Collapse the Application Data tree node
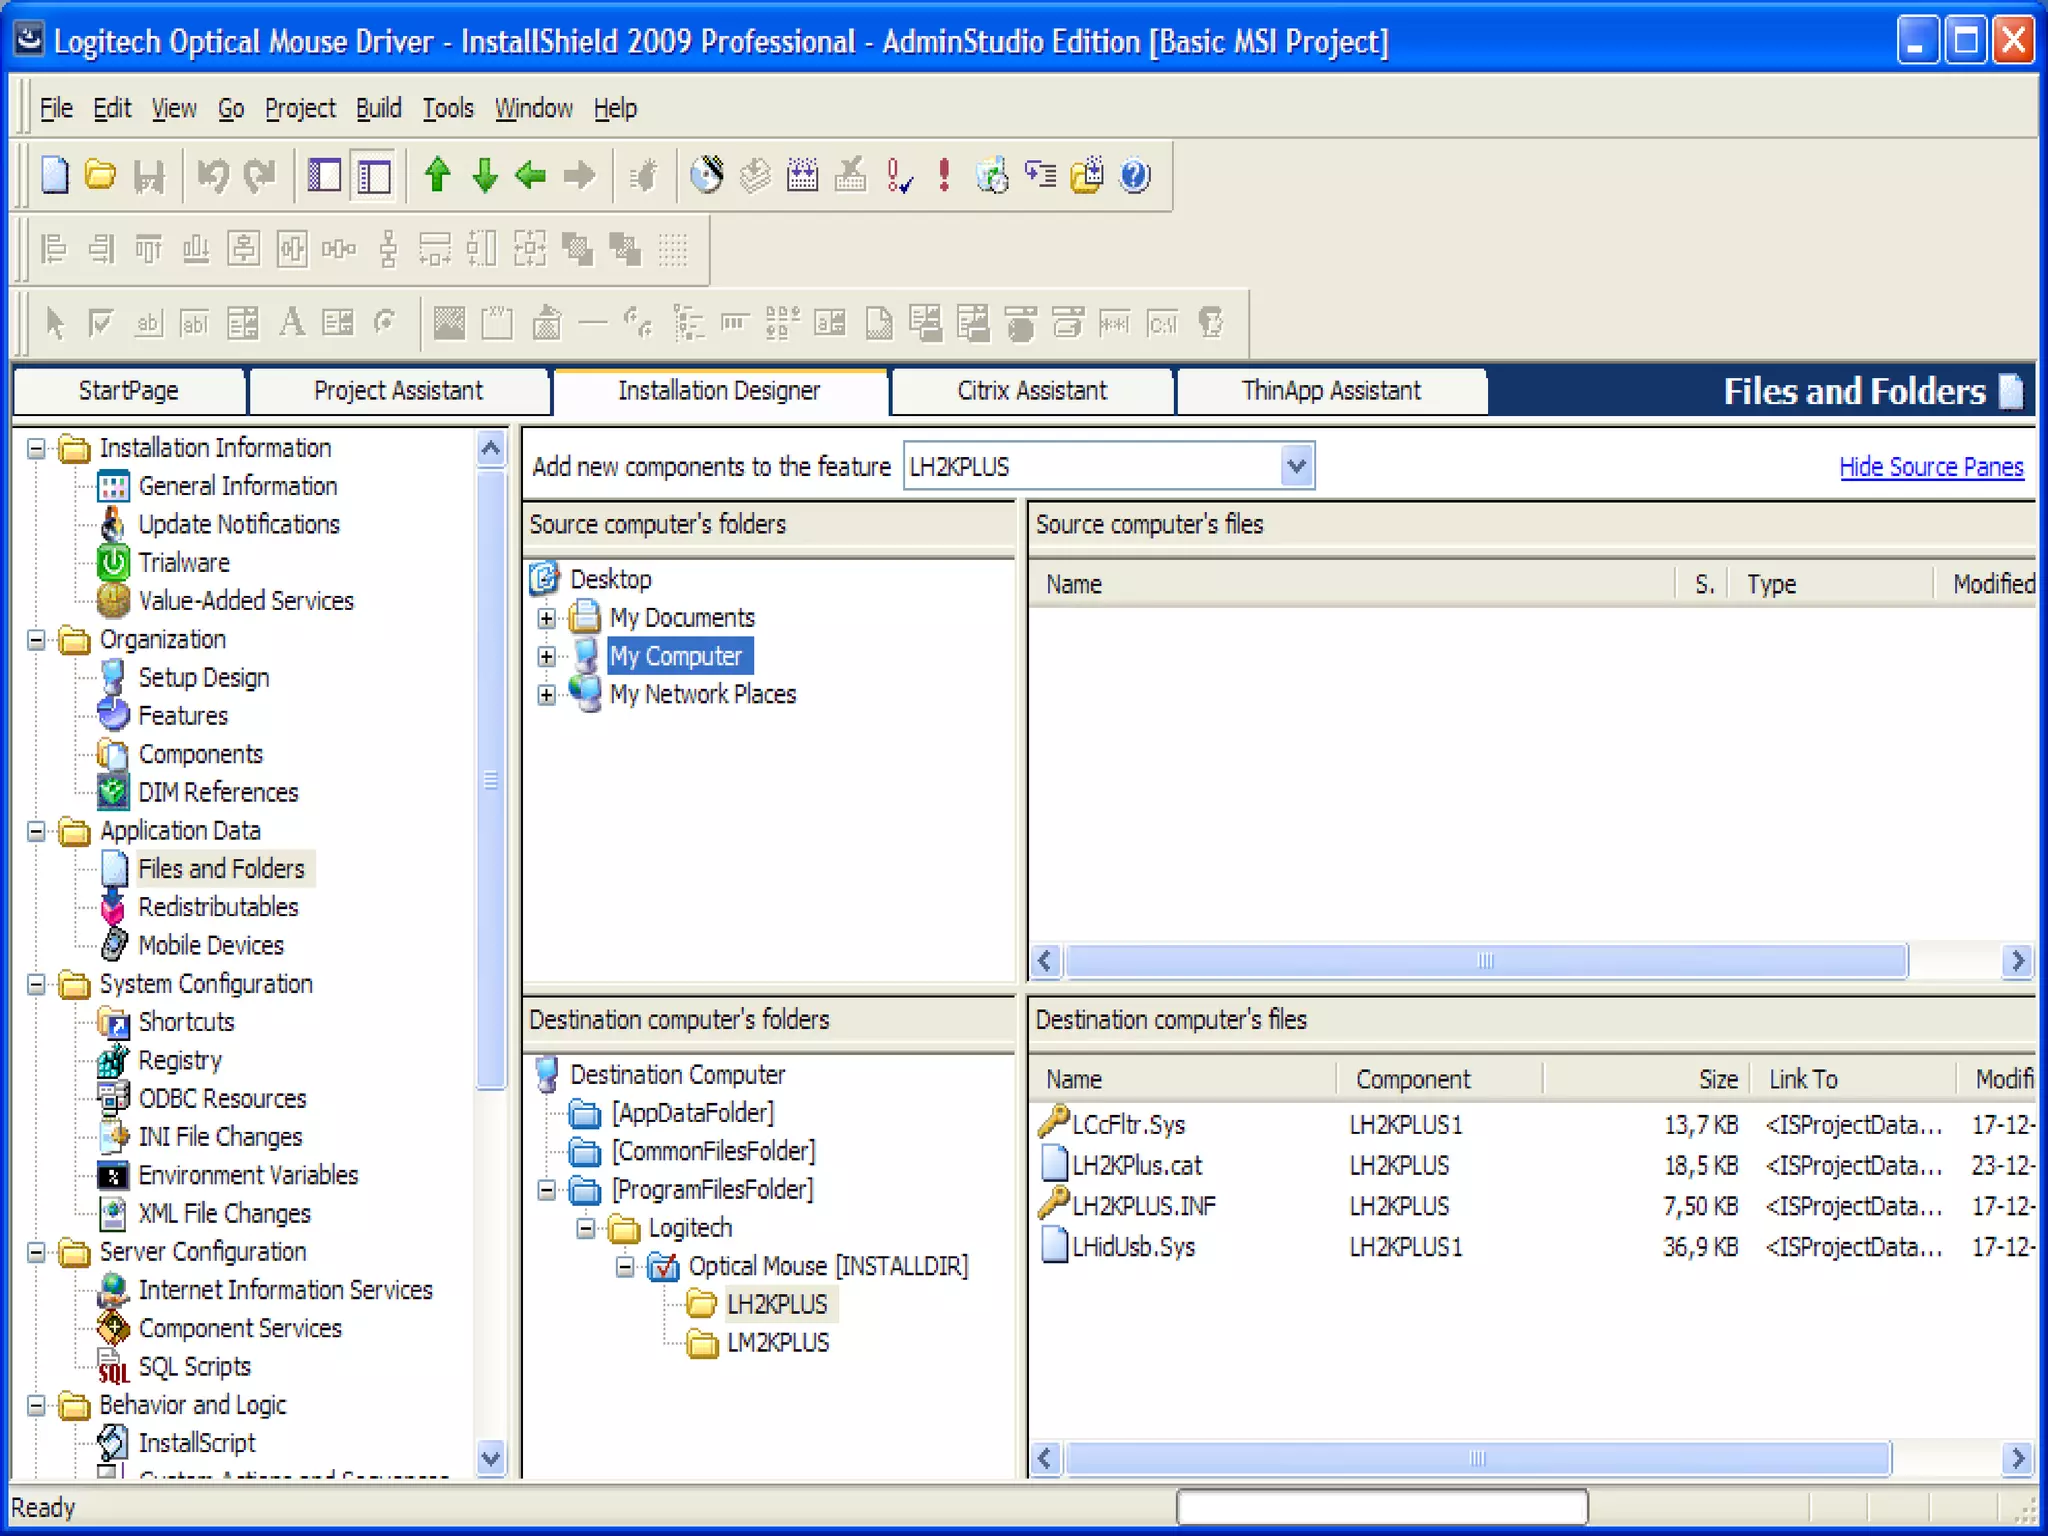This screenshot has height=1536, width=2048. (x=36, y=831)
